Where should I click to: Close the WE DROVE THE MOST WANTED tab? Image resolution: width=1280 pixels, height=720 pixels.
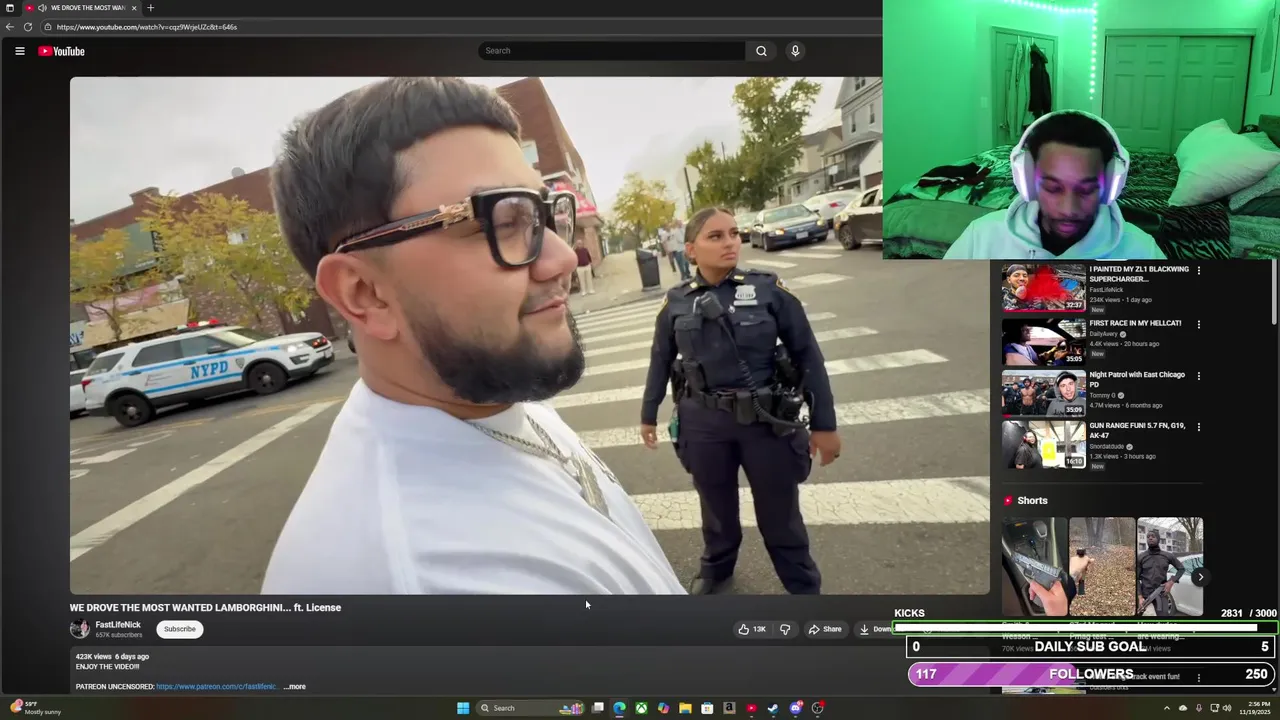click(134, 8)
